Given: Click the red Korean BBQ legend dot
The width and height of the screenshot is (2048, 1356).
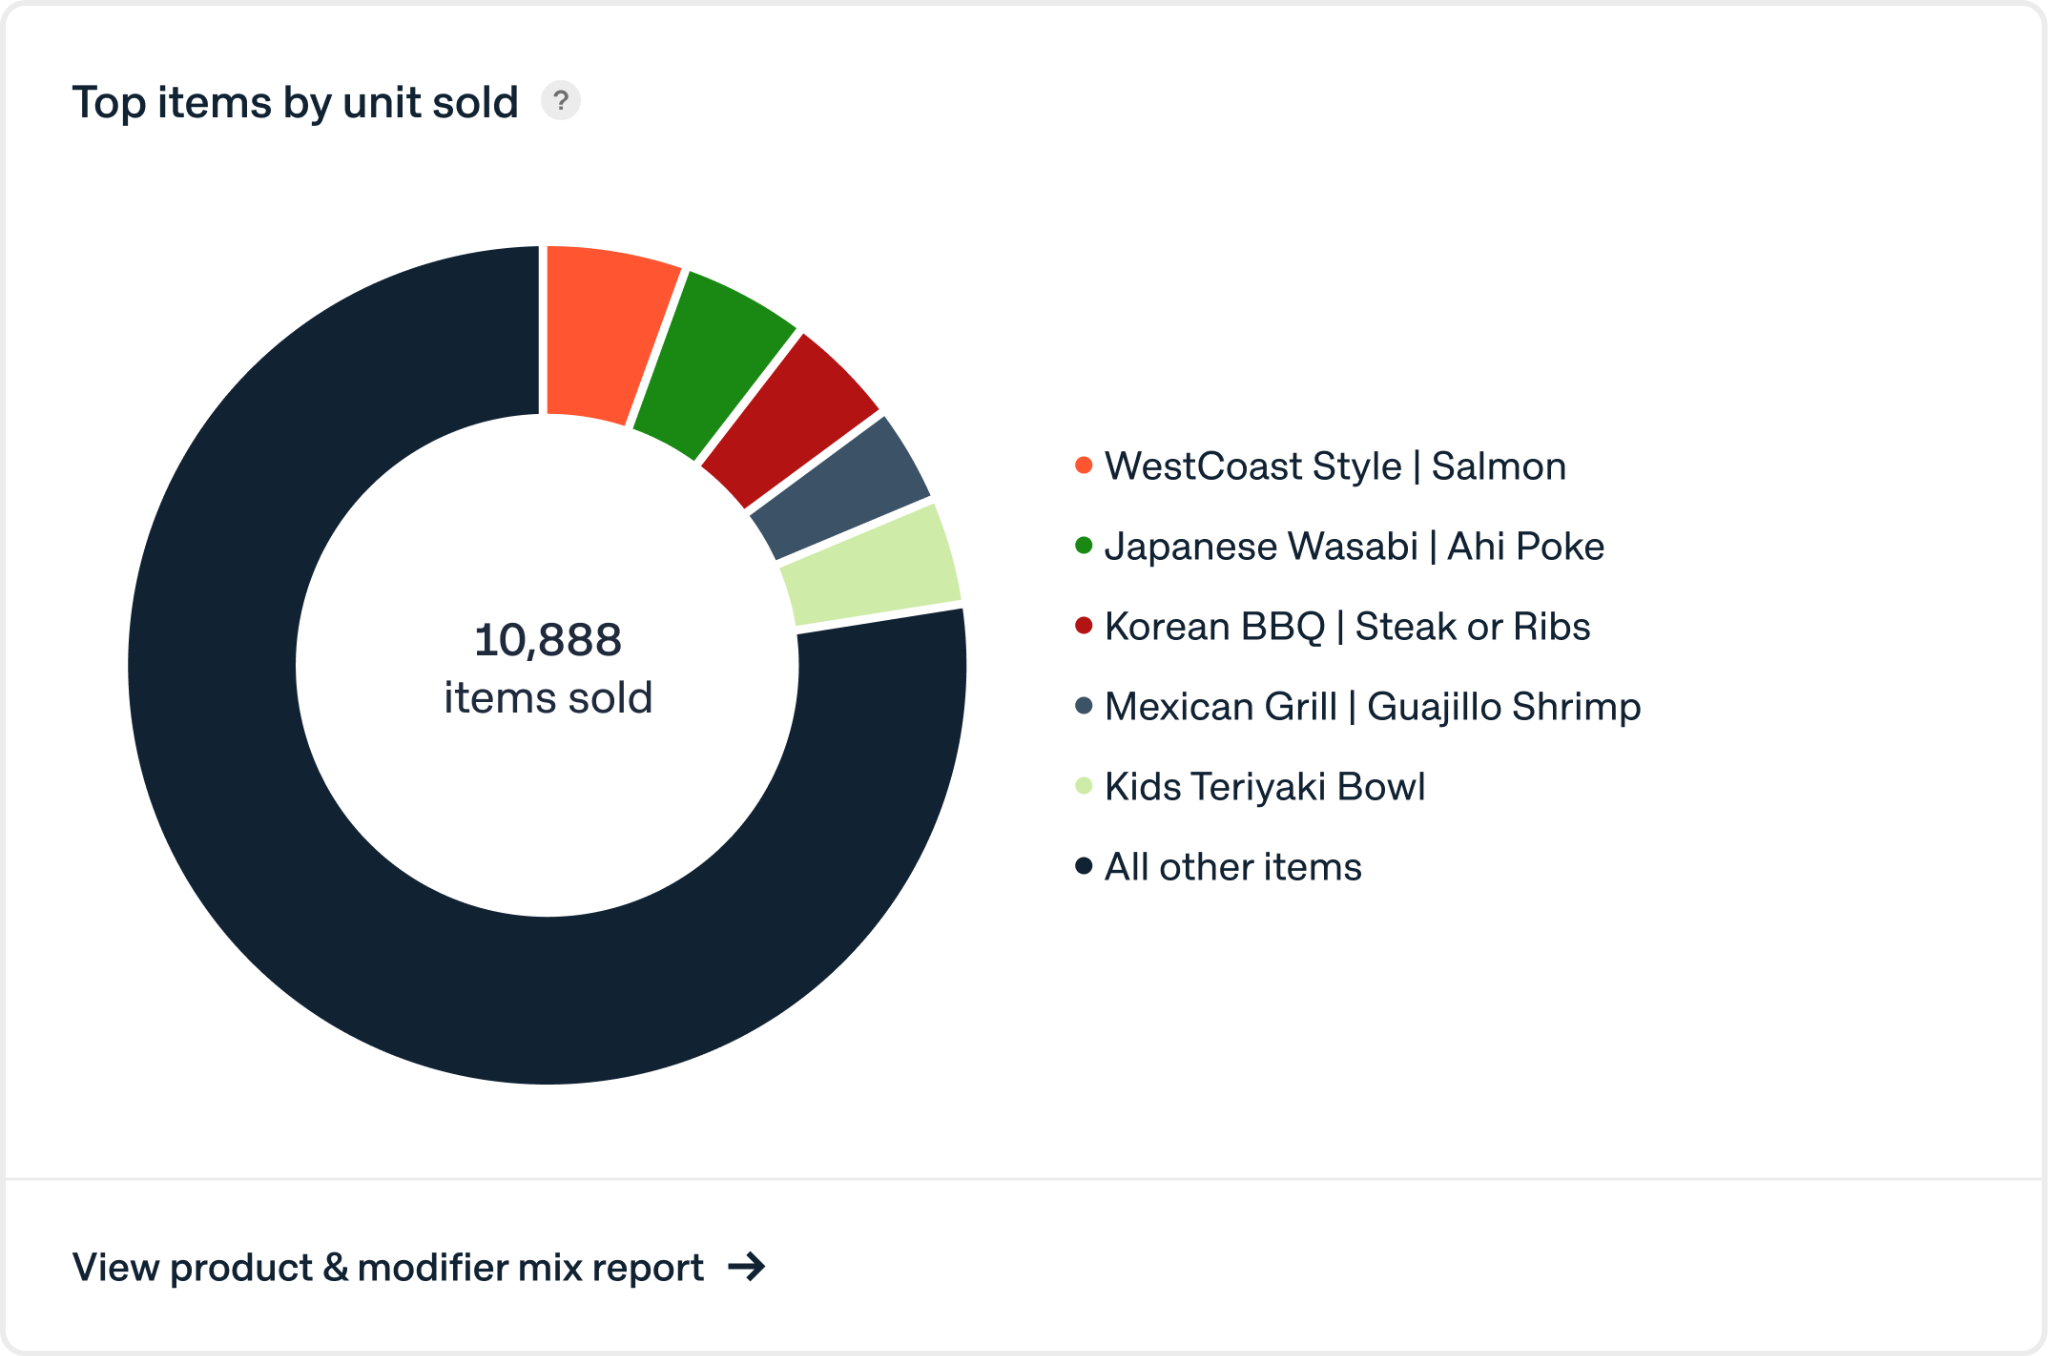Looking at the screenshot, I should click(1083, 625).
